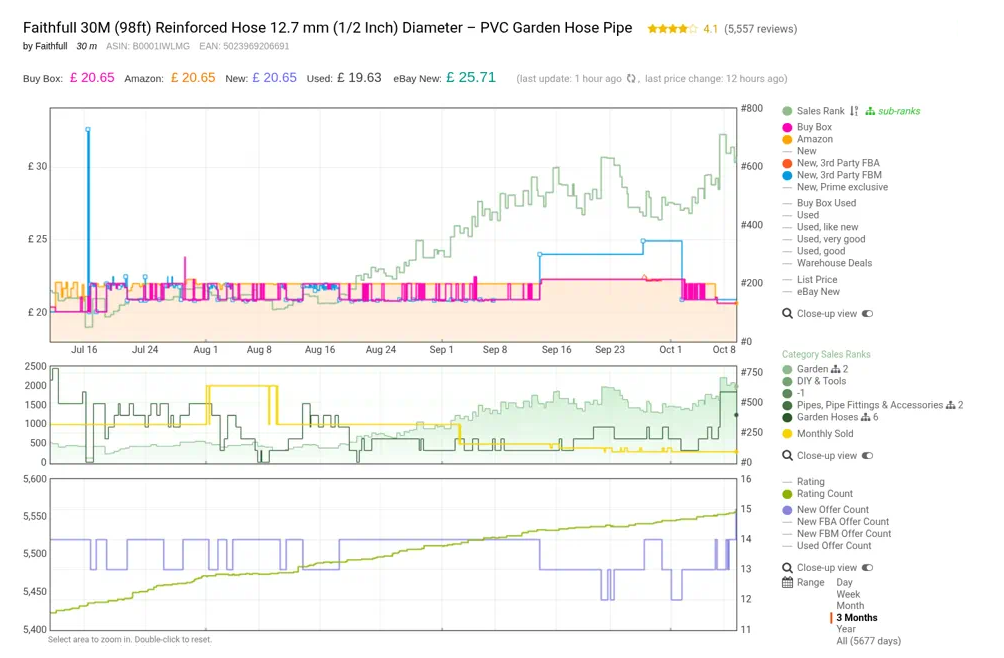The height and width of the screenshot is (658, 1004).
Task: Switch offer chart Close-up view toggle
Action: (x=868, y=568)
